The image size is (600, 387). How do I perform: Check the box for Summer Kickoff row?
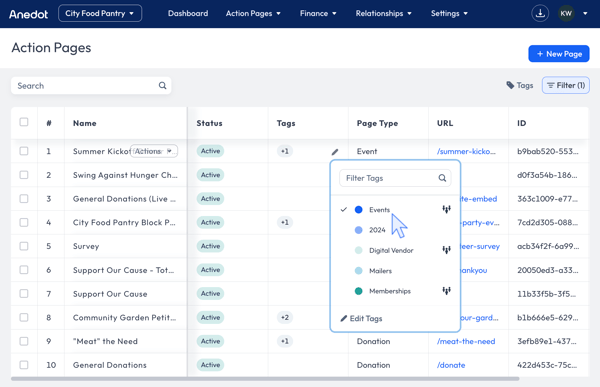tap(24, 151)
